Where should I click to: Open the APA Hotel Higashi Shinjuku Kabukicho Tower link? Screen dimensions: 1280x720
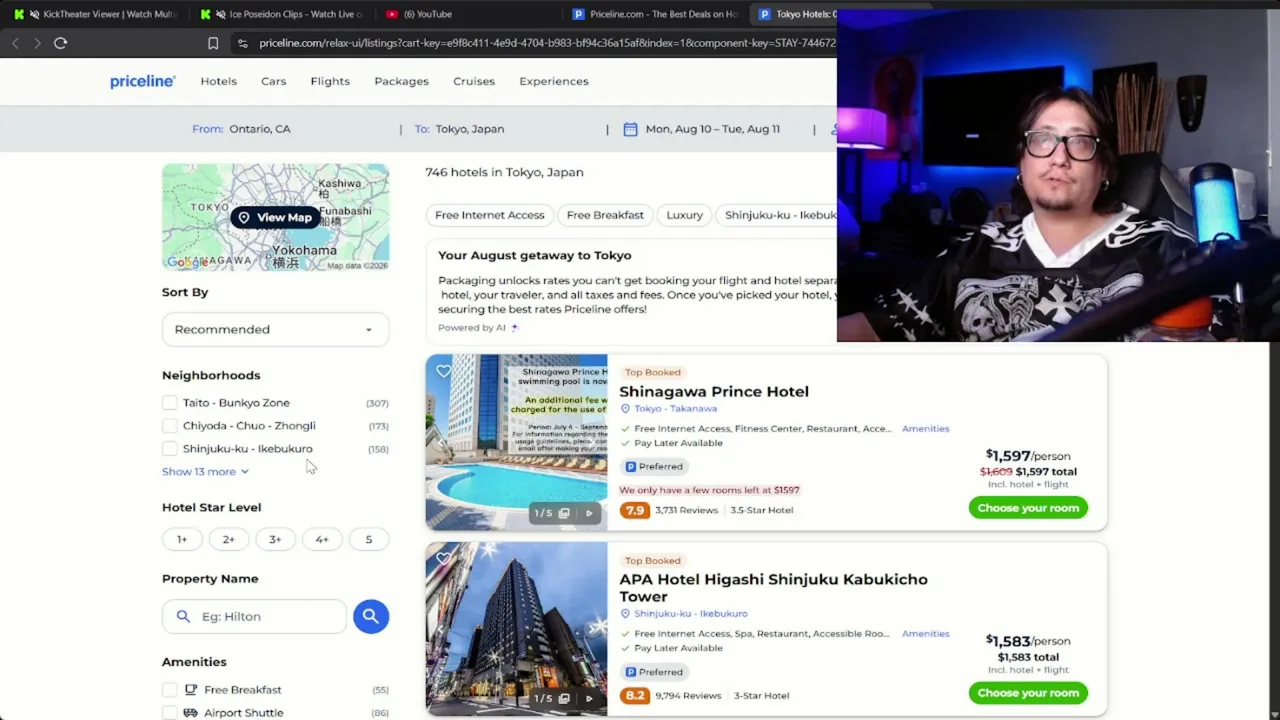tap(773, 588)
